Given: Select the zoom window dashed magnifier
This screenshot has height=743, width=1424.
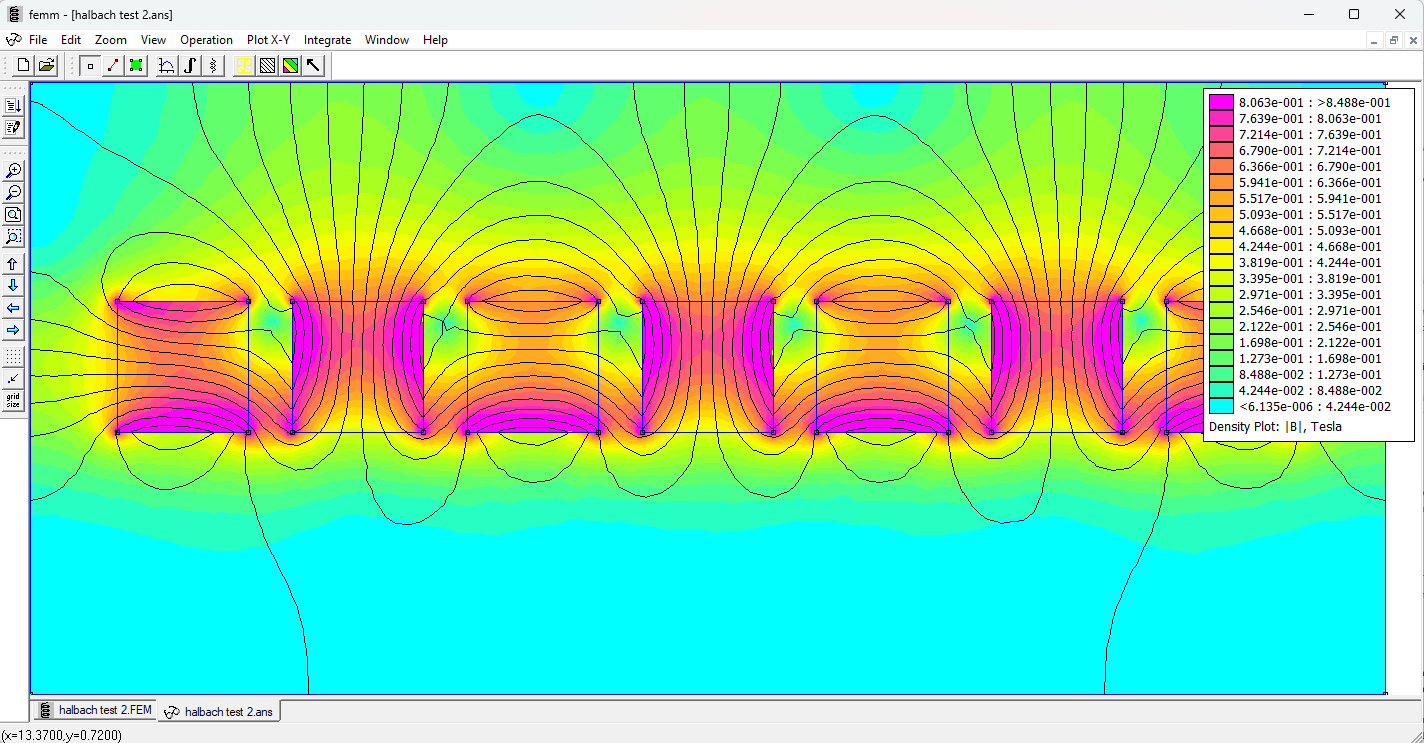Looking at the screenshot, I should click(x=13, y=237).
